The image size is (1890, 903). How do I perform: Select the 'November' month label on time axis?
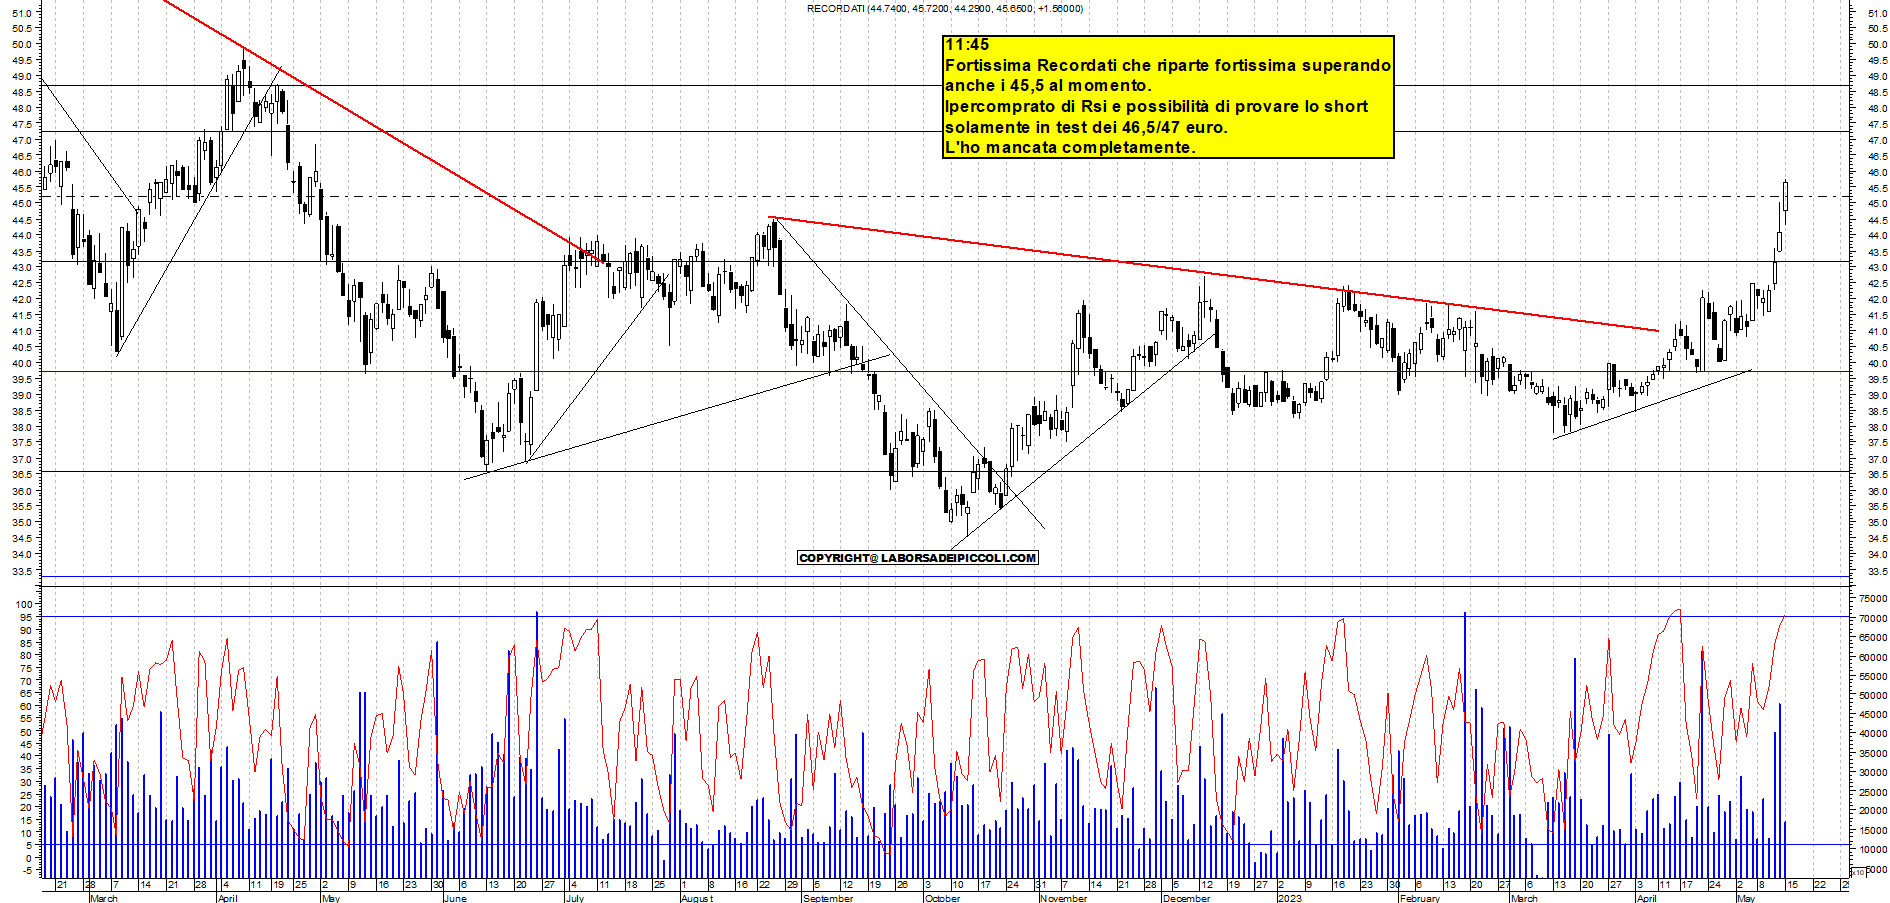[1063, 898]
